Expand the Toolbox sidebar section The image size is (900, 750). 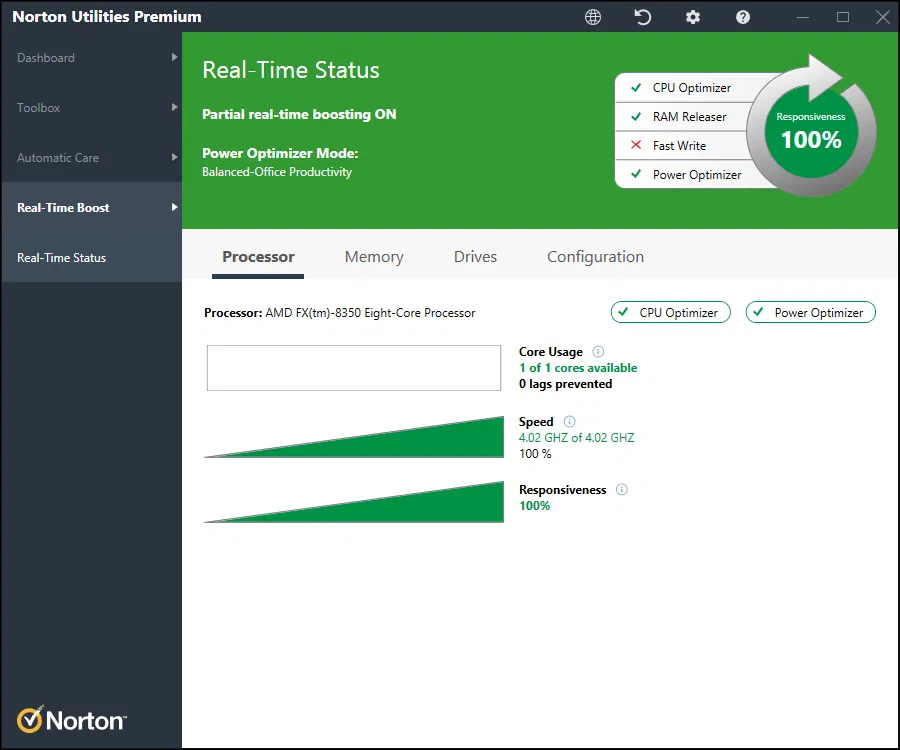tap(90, 108)
